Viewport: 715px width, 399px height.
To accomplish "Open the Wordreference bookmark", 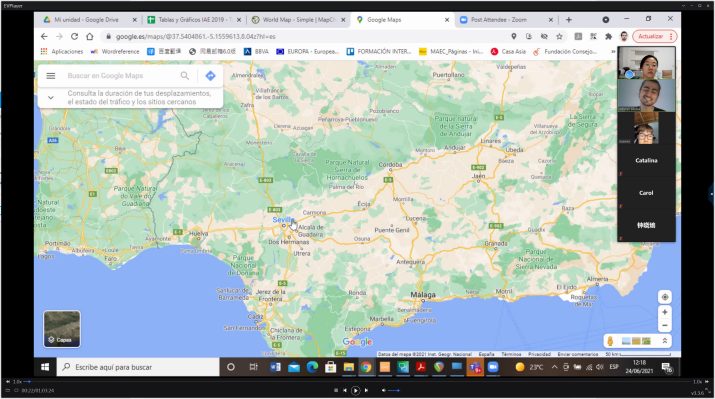I will [x=115, y=52].
